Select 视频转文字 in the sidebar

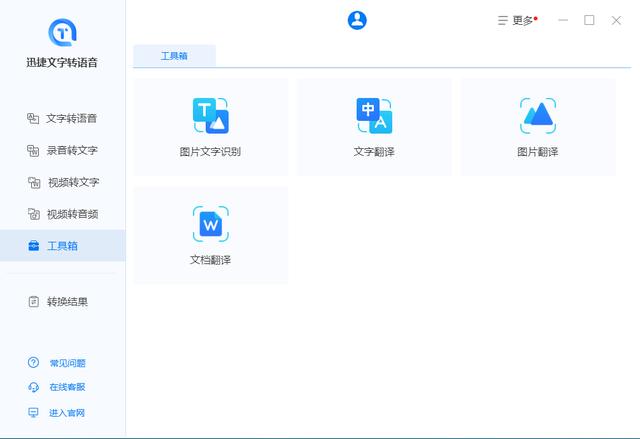point(62,182)
